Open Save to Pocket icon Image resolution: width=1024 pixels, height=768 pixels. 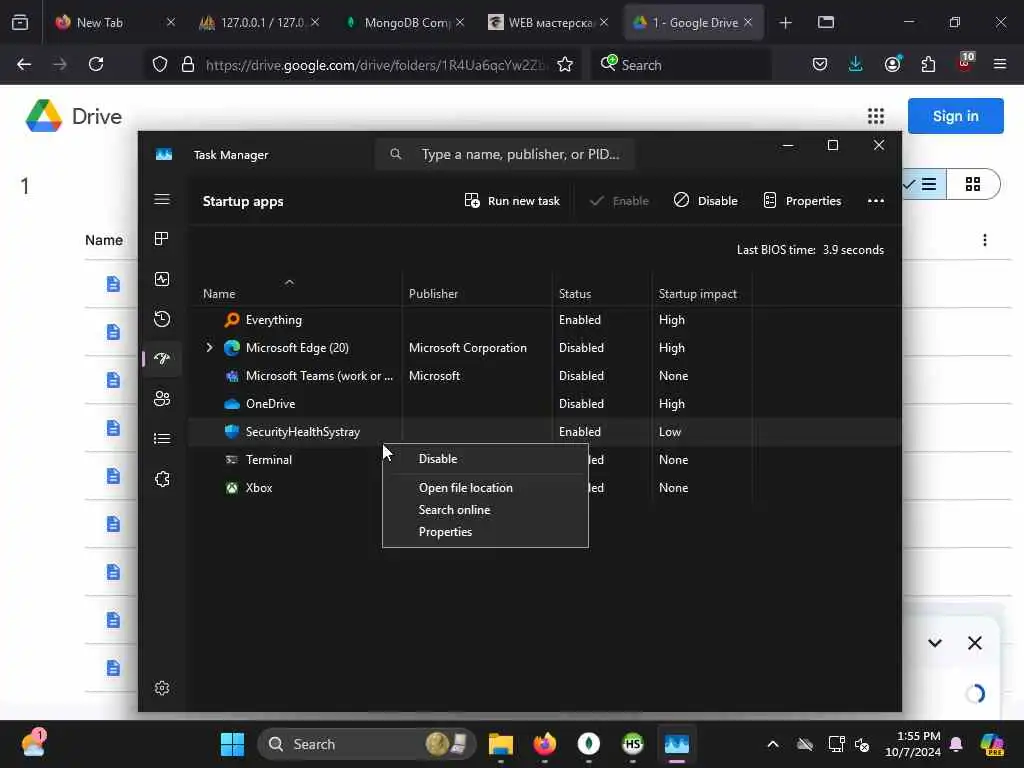click(820, 65)
